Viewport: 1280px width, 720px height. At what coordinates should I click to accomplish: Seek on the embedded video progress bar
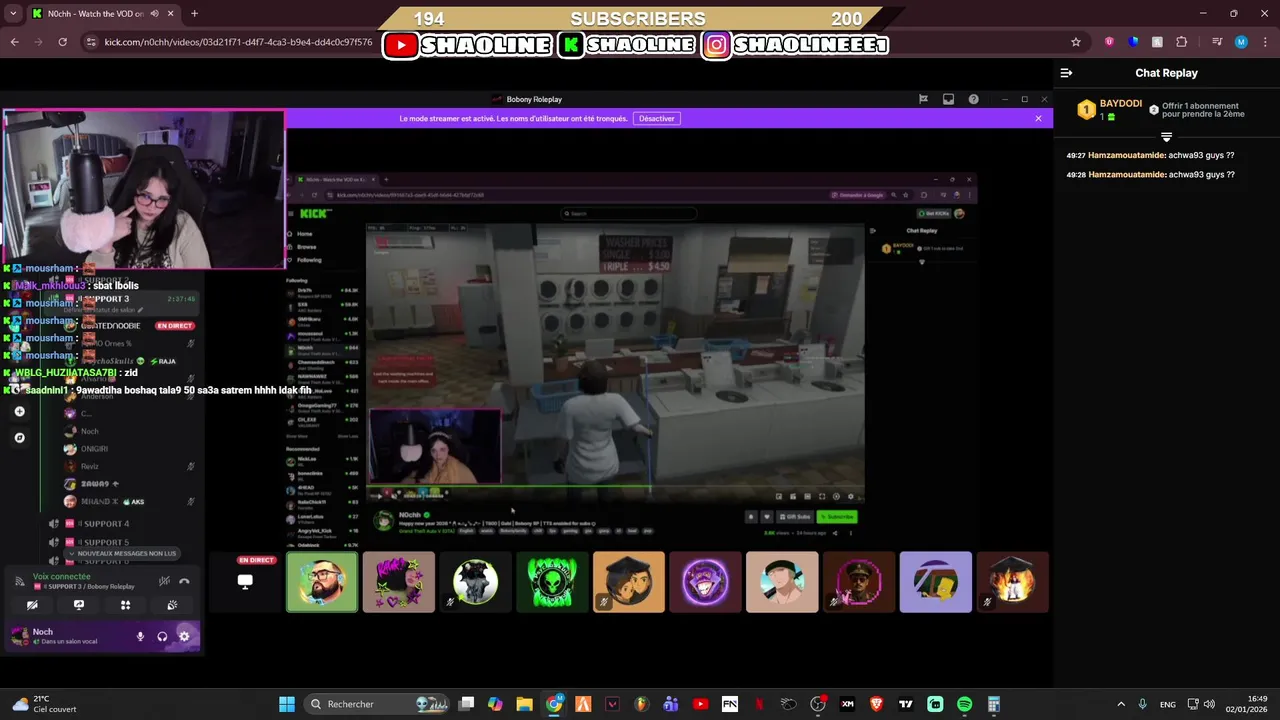click(x=615, y=488)
